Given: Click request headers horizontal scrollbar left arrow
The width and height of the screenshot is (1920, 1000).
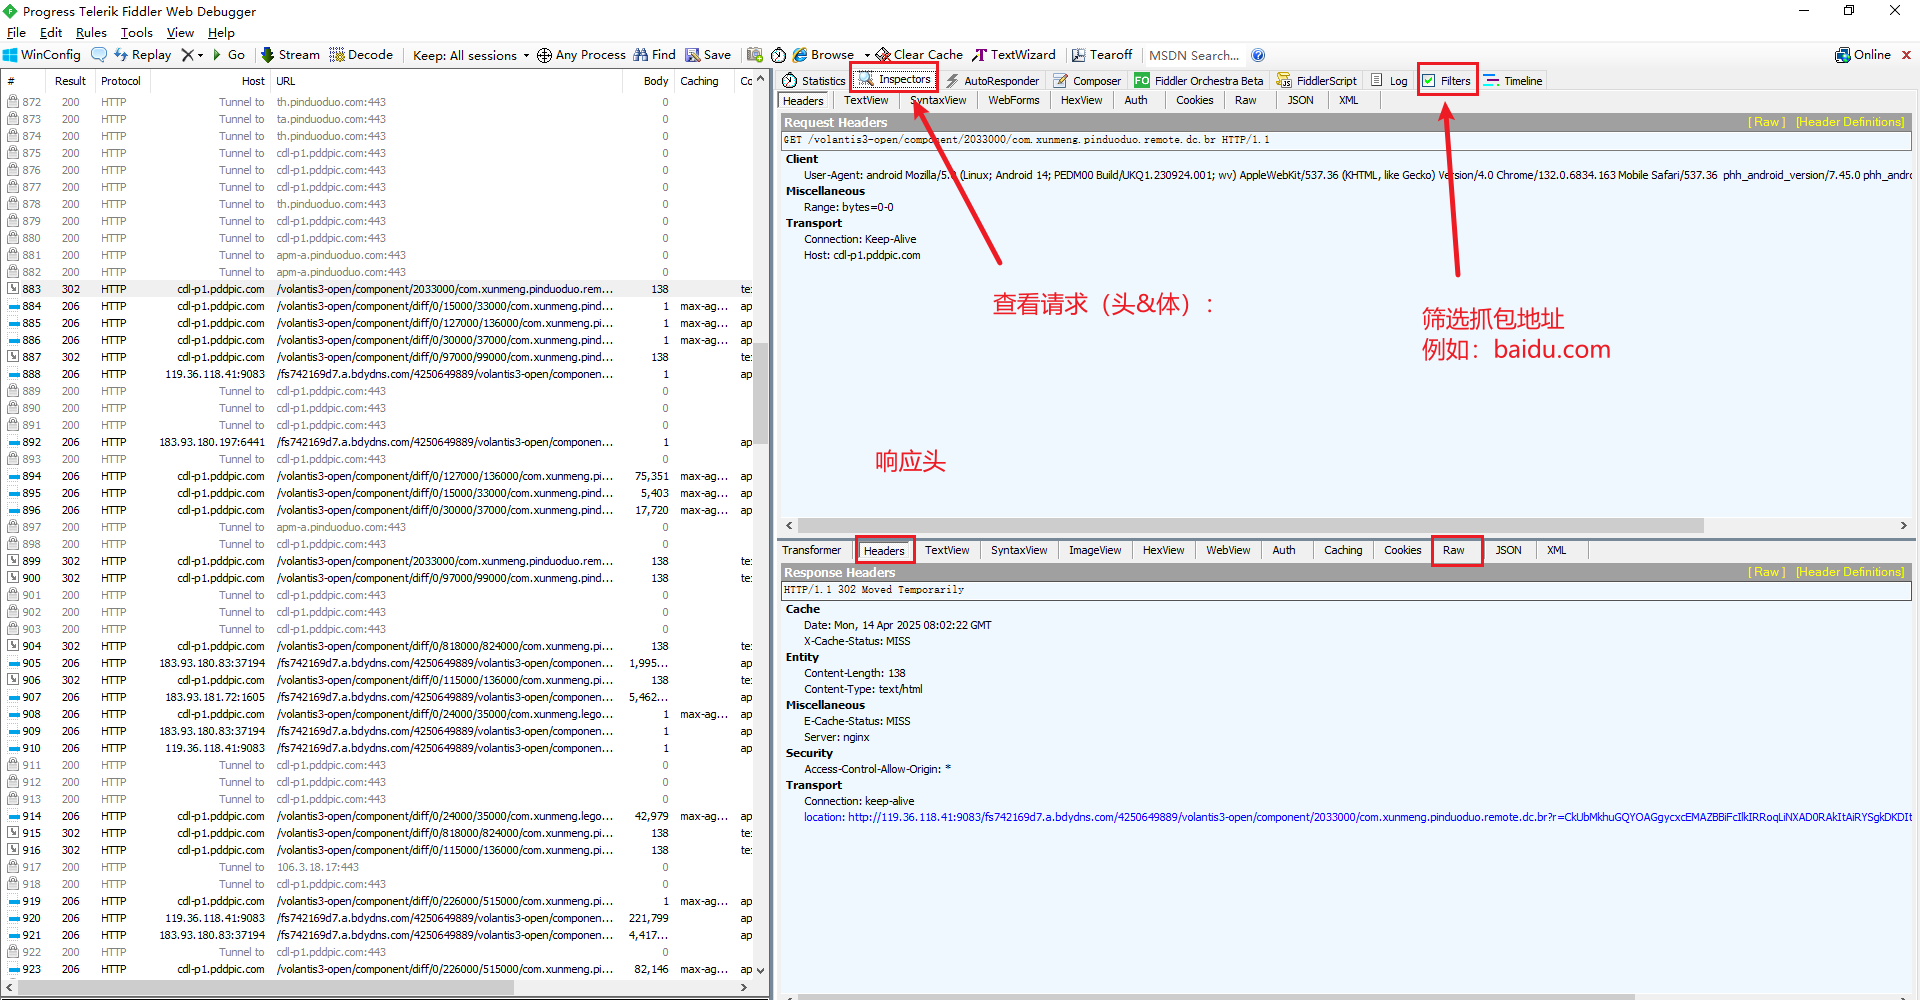Looking at the screenshot, I should tap(789, 525).
